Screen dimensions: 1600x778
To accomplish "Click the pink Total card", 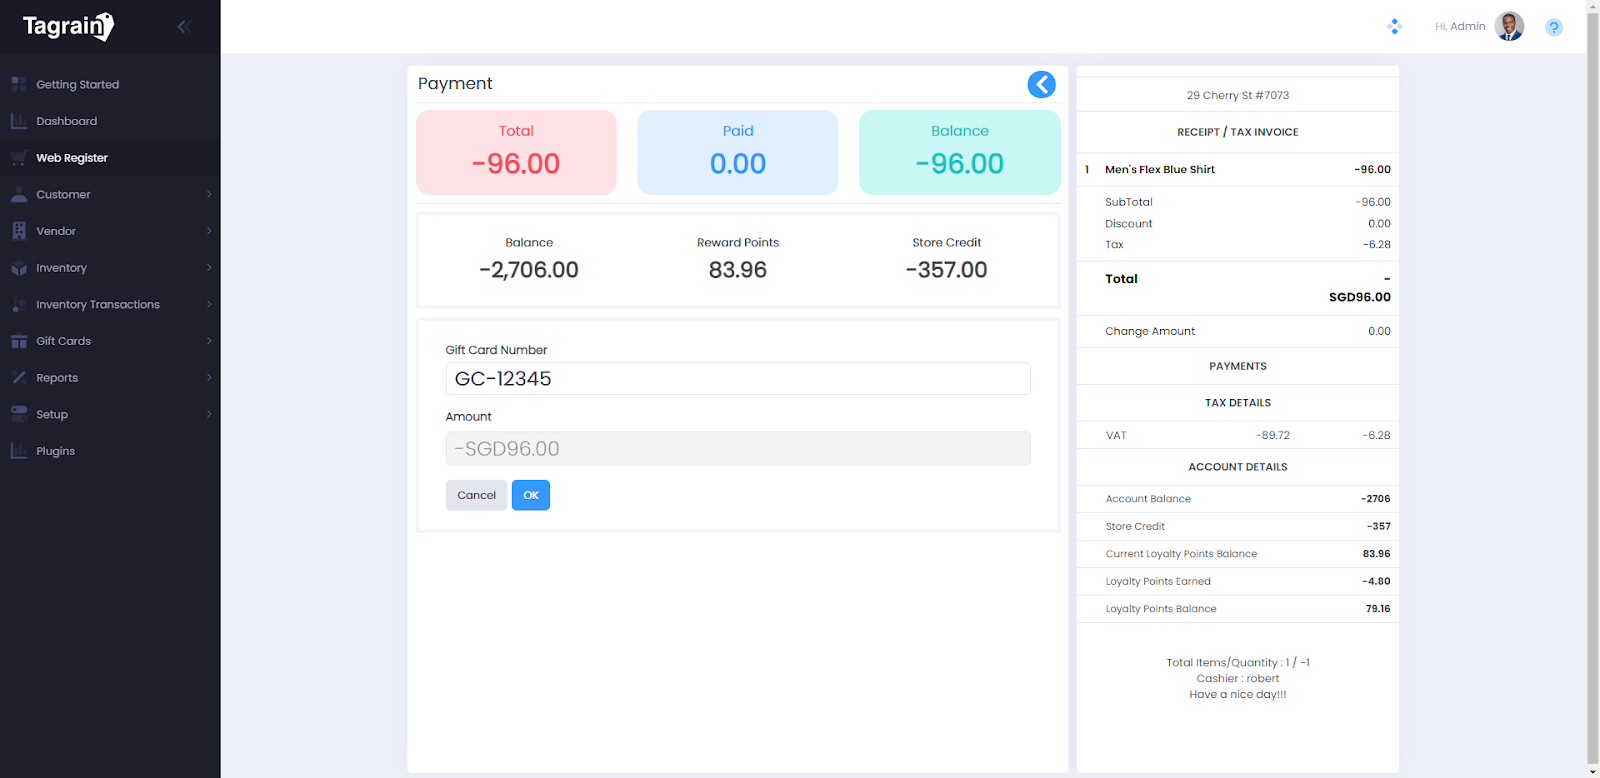I will [x=516, y=152].
